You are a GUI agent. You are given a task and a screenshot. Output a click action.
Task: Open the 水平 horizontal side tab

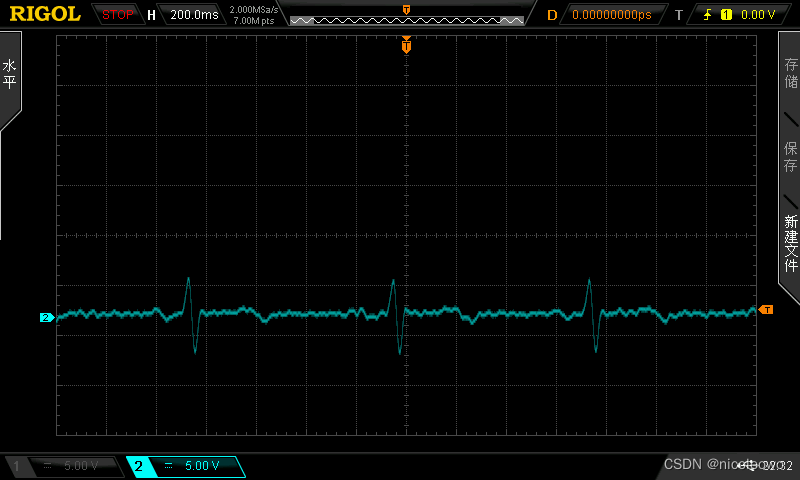[x=10, y=74]
